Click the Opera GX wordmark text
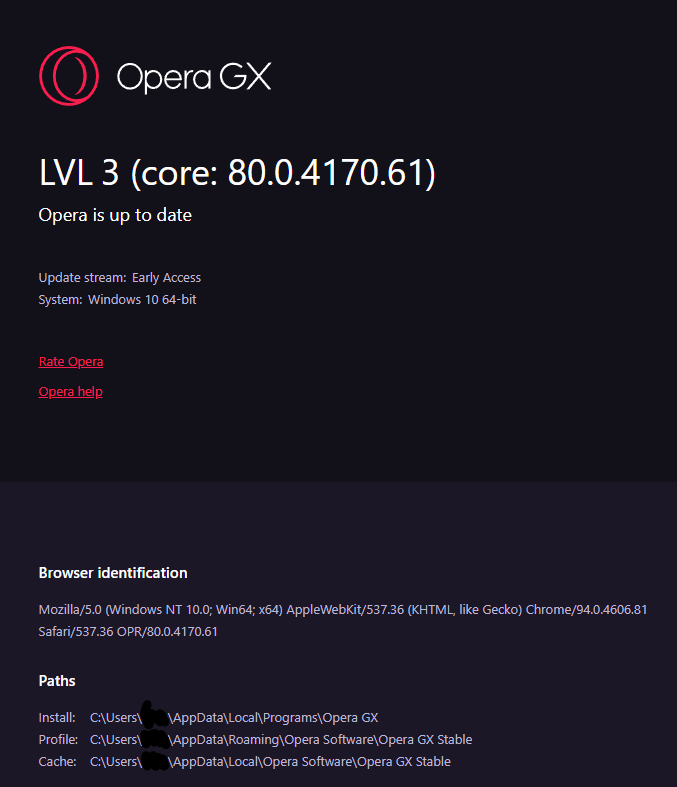677x787 pixels. (194, 77)
